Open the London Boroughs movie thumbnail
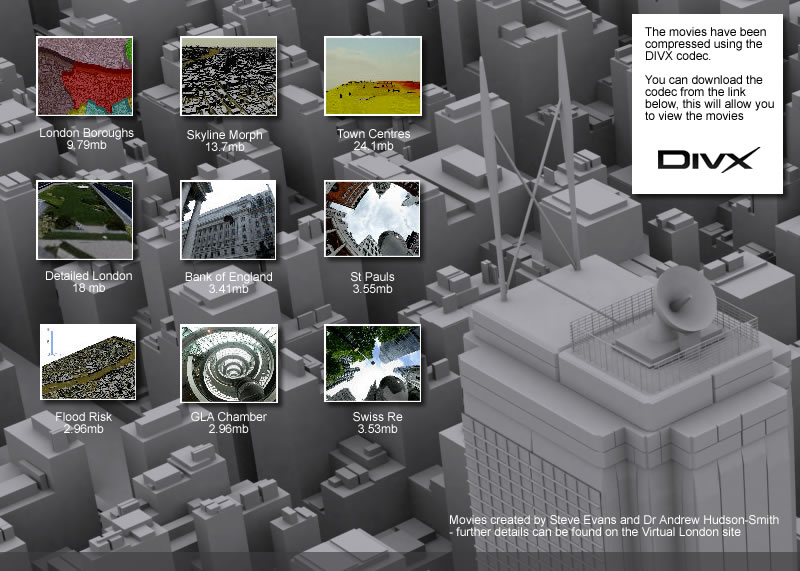Image resolution: width=800 pixels, height=571 pixels. 85,76
